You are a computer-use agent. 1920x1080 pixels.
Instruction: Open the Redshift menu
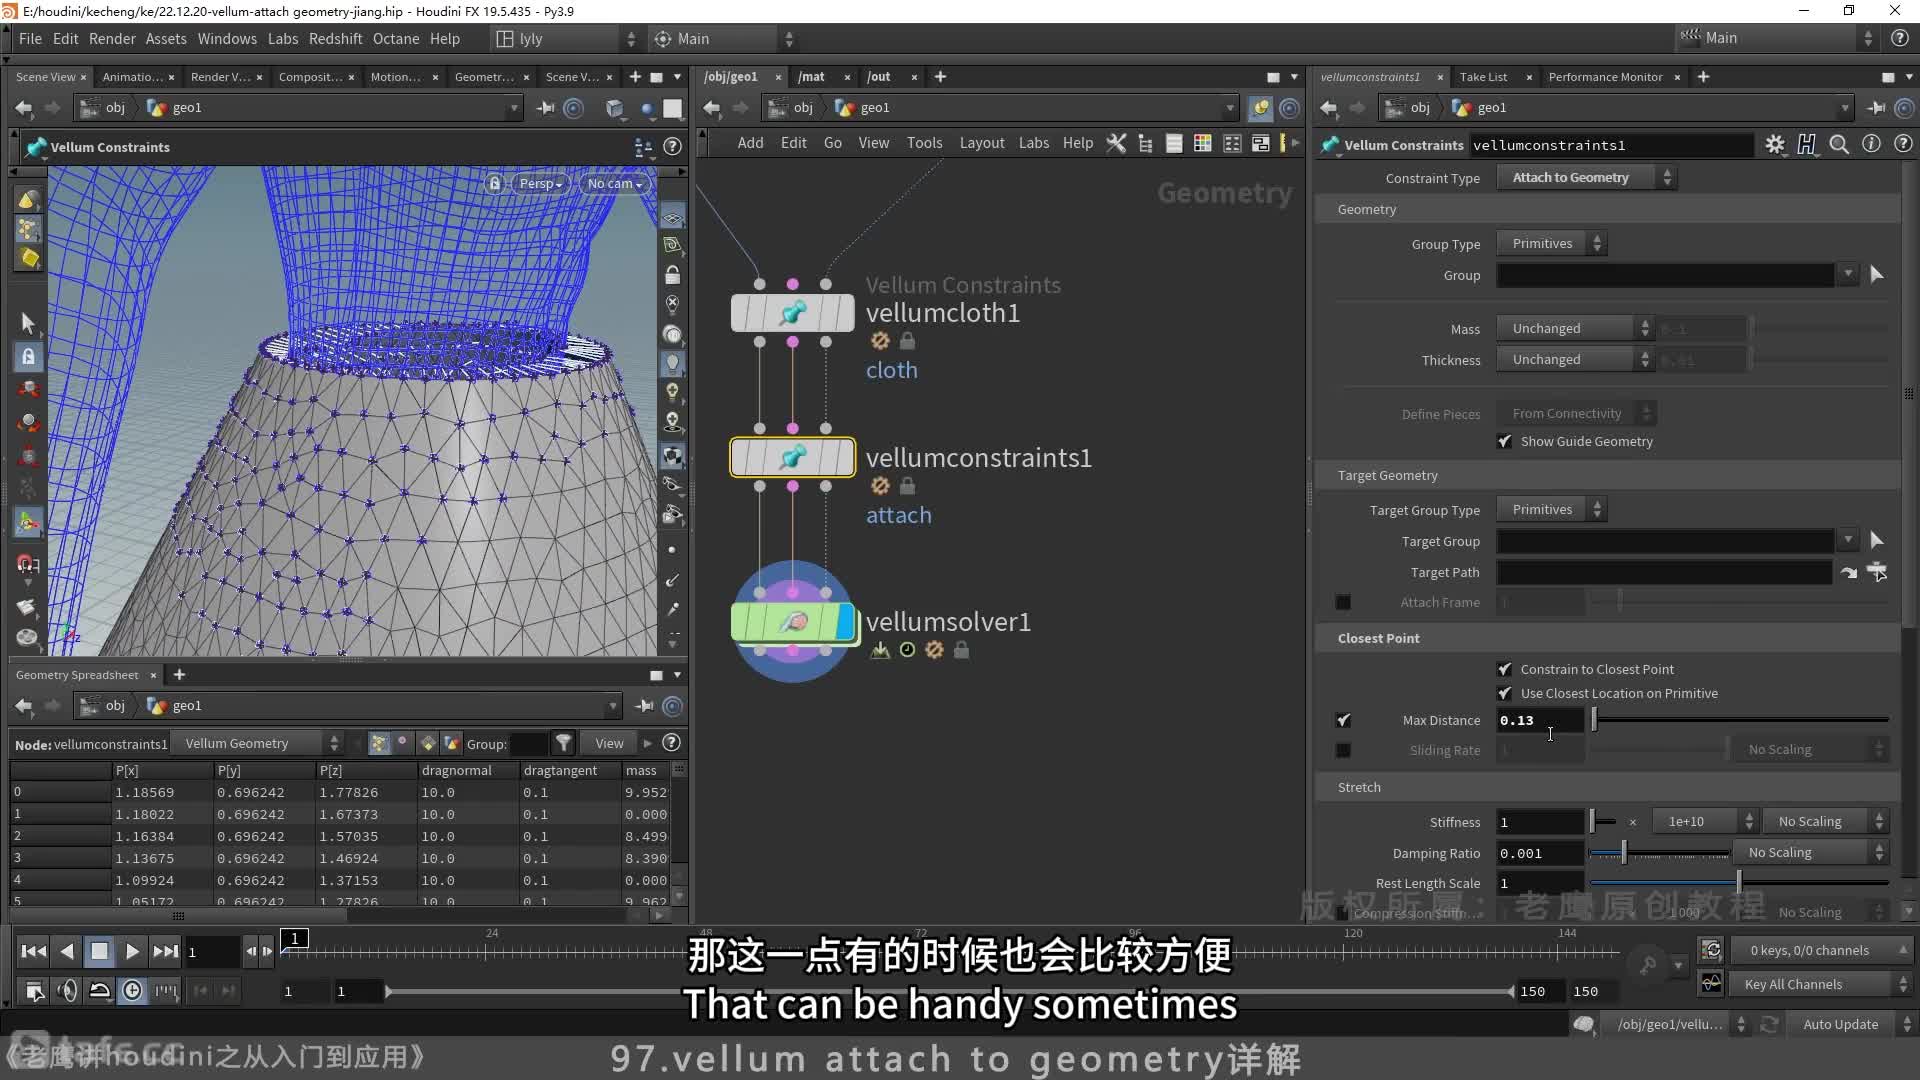[x=335, y=38]
